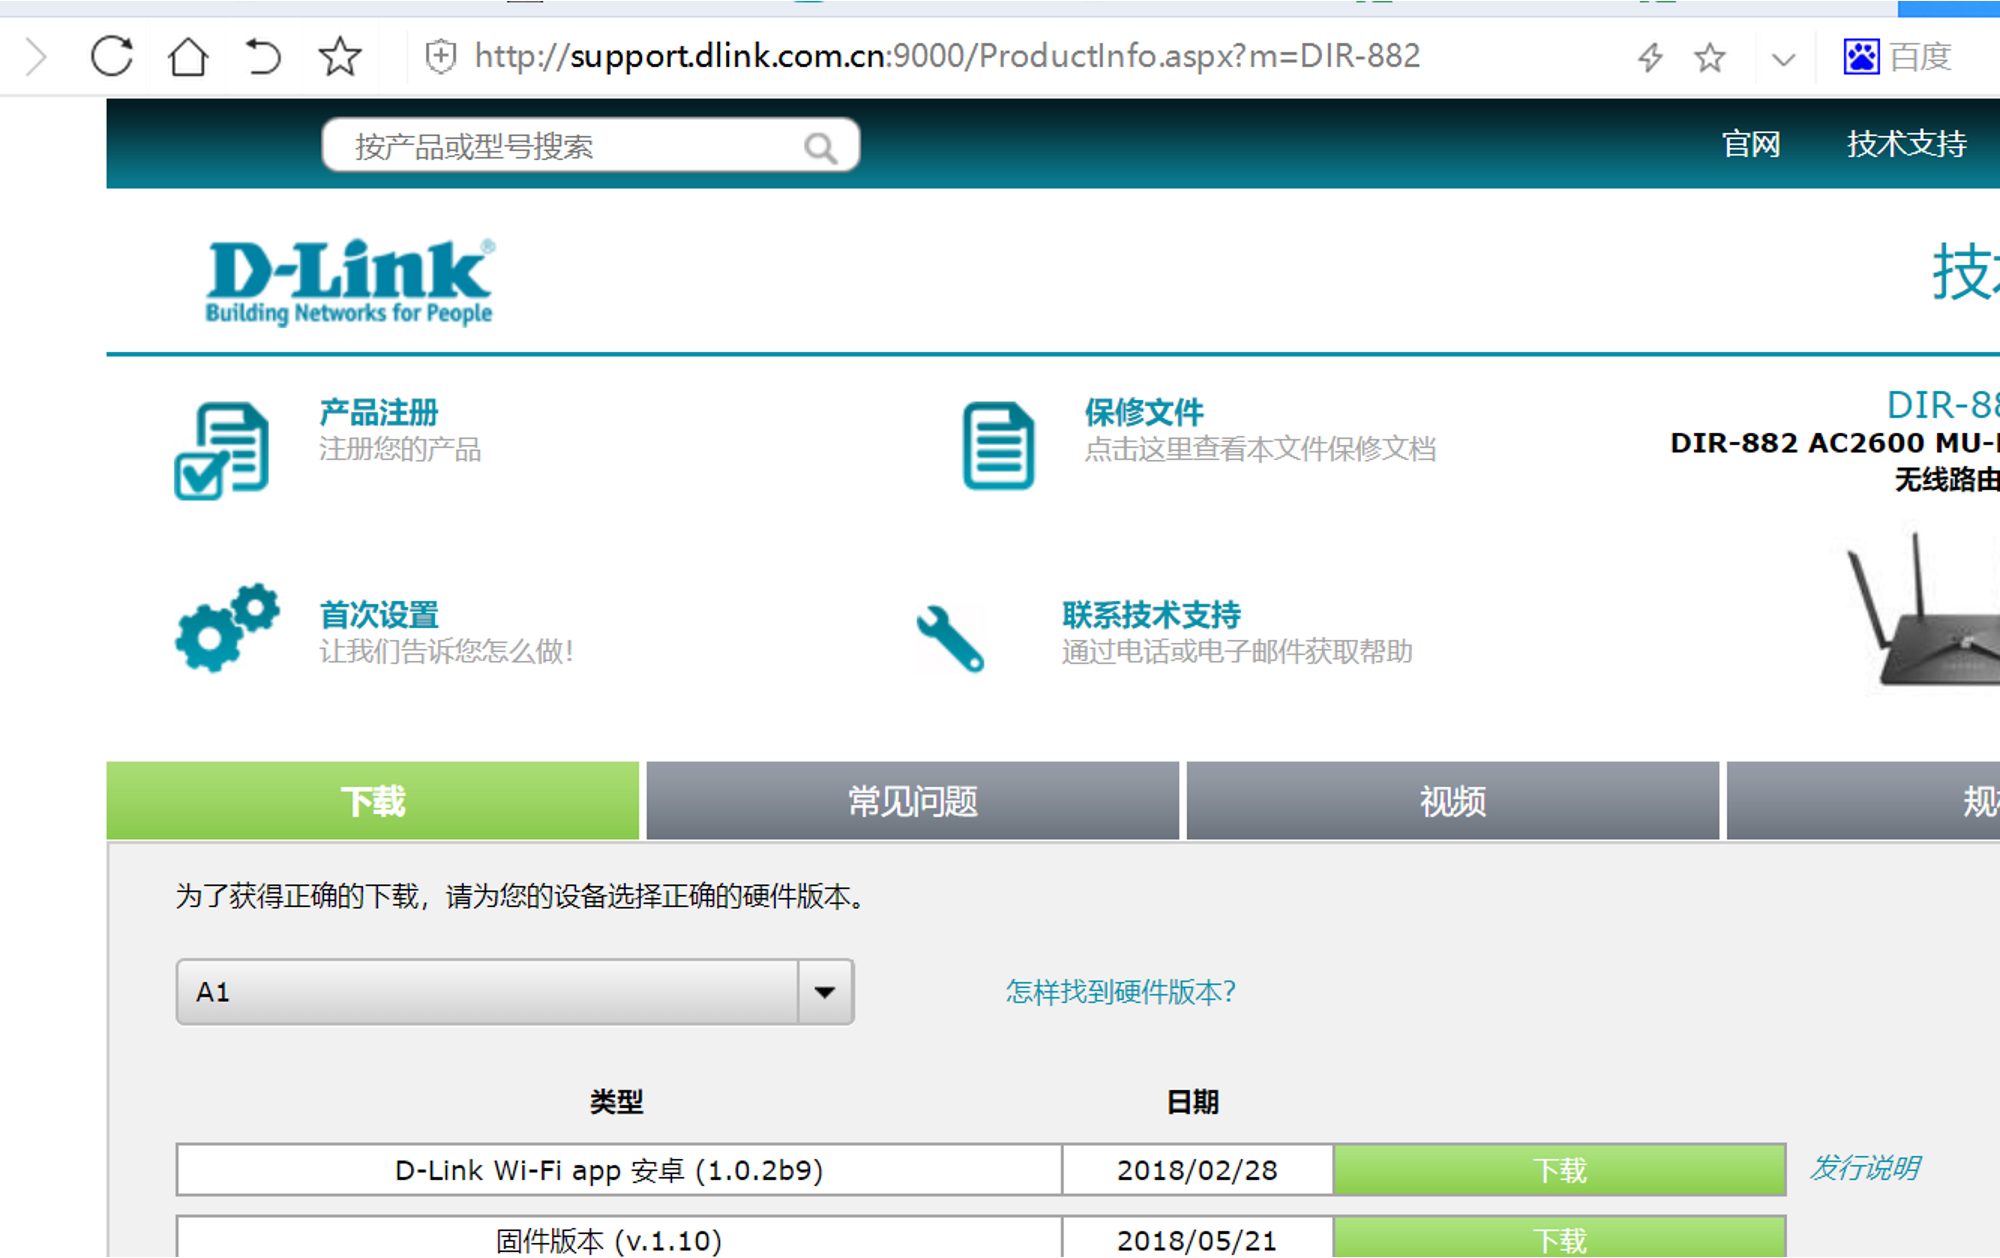Click the favorites star in address bar
Image resolution: width=2000 pixels, height=1258 pixels.
click(1710, 57)
